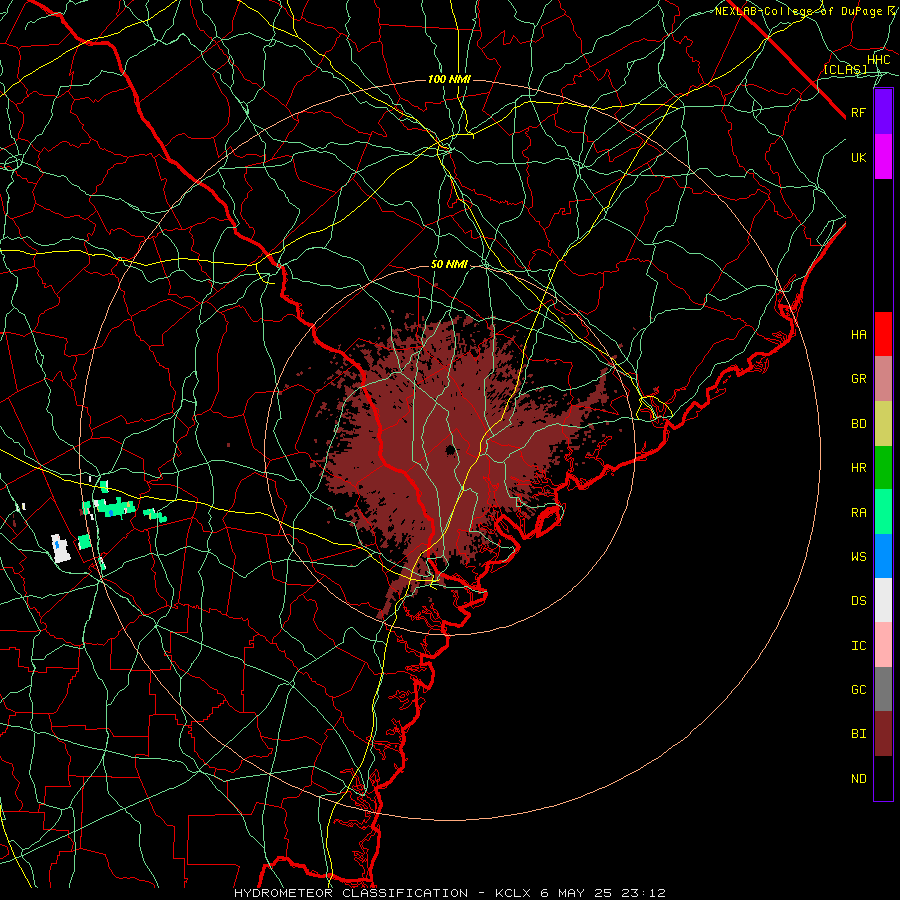Click the WS blue legend swatch

click(x=883, y=556)
